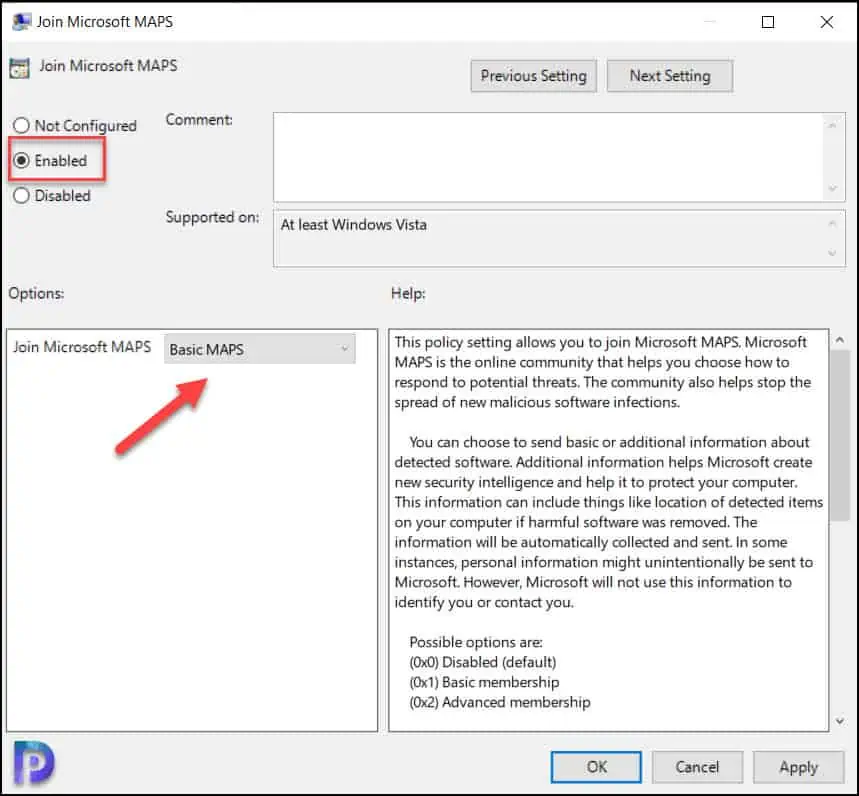Select the Not Configured radio button
This screenshot has height=796, width=859.
click(21, 125)
